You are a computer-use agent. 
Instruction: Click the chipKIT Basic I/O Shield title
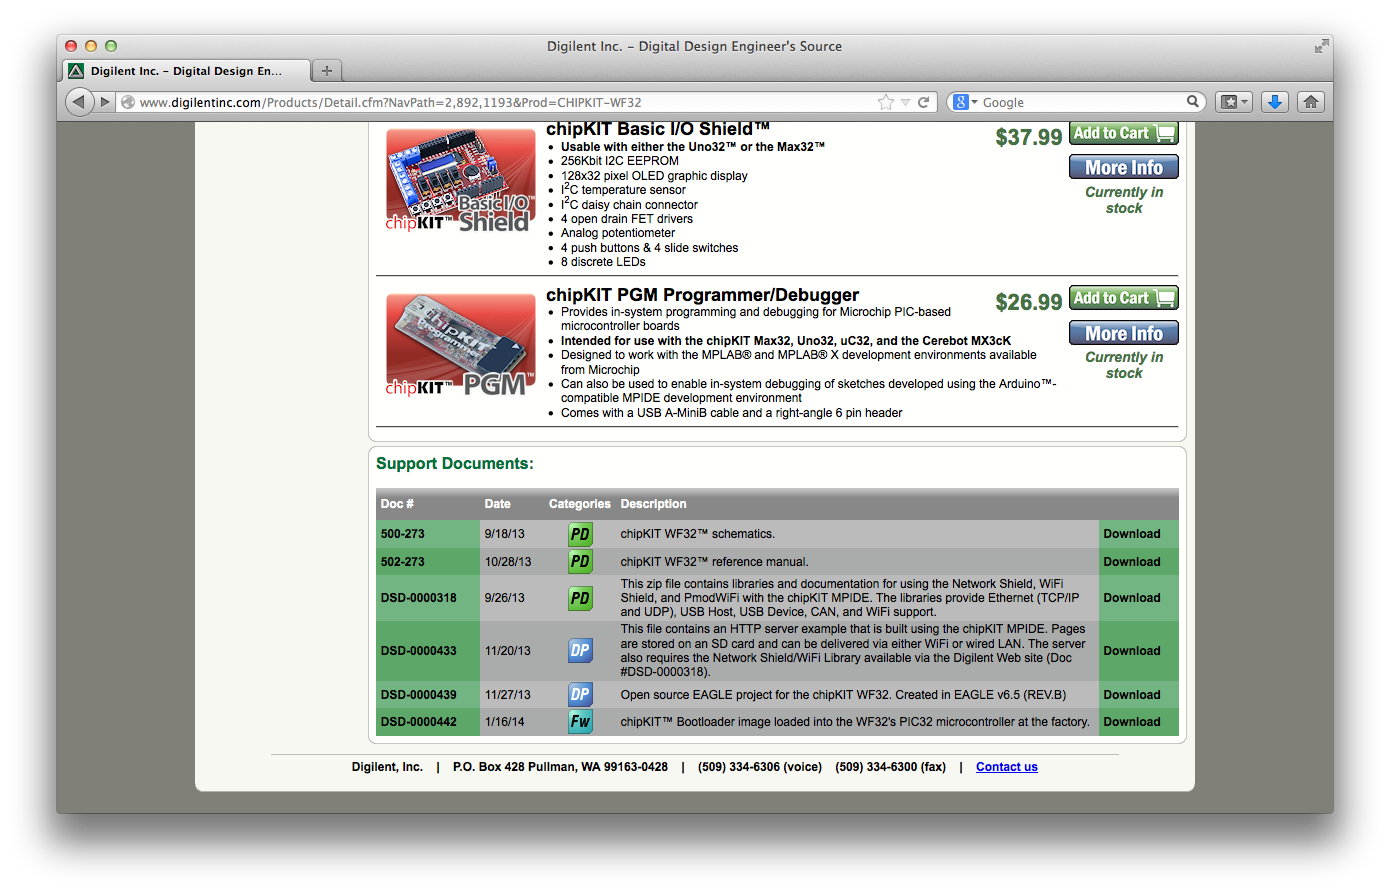[658, 129]
